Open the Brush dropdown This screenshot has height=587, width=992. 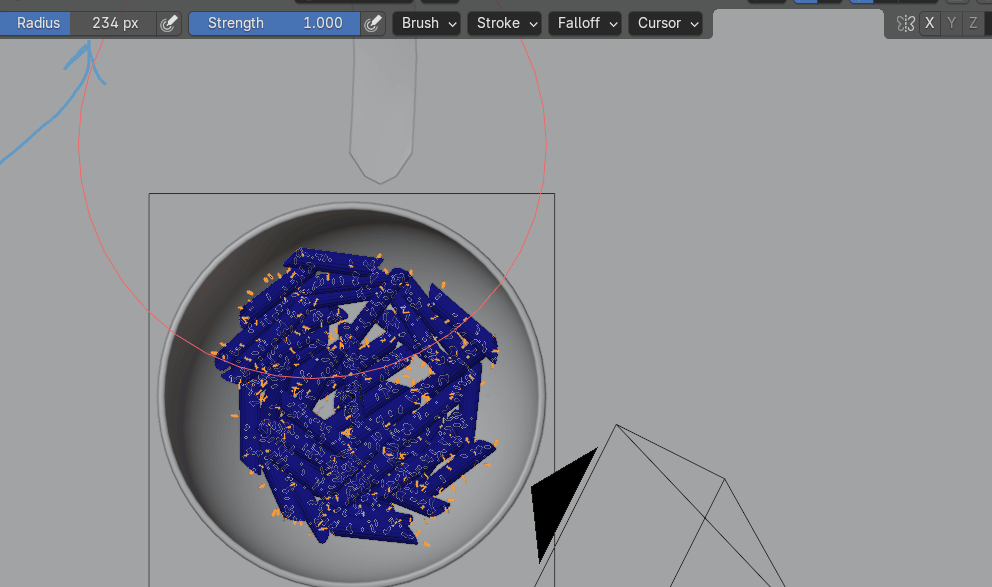coord(426,23)
